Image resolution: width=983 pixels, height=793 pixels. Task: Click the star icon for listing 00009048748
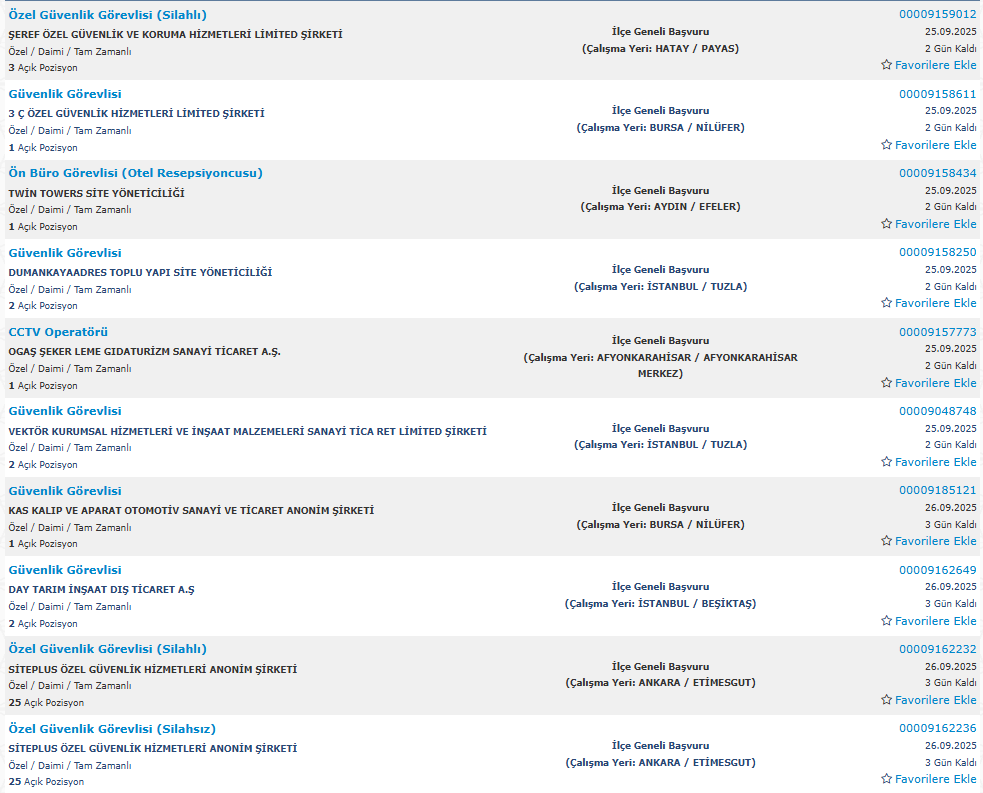886,462
